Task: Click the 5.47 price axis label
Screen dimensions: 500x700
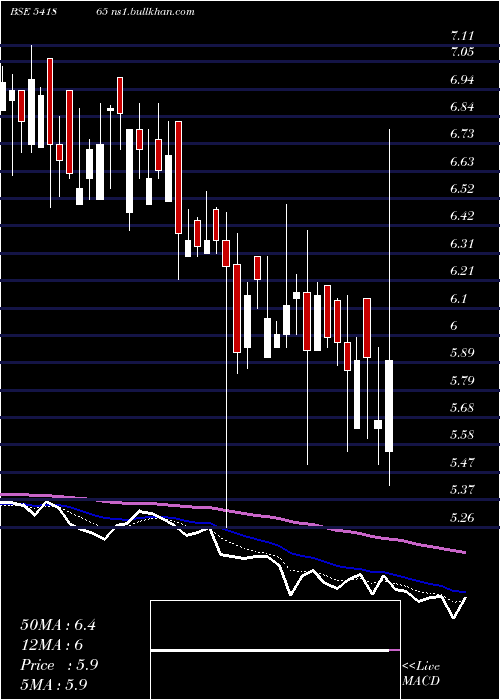Action: [463, 462]
